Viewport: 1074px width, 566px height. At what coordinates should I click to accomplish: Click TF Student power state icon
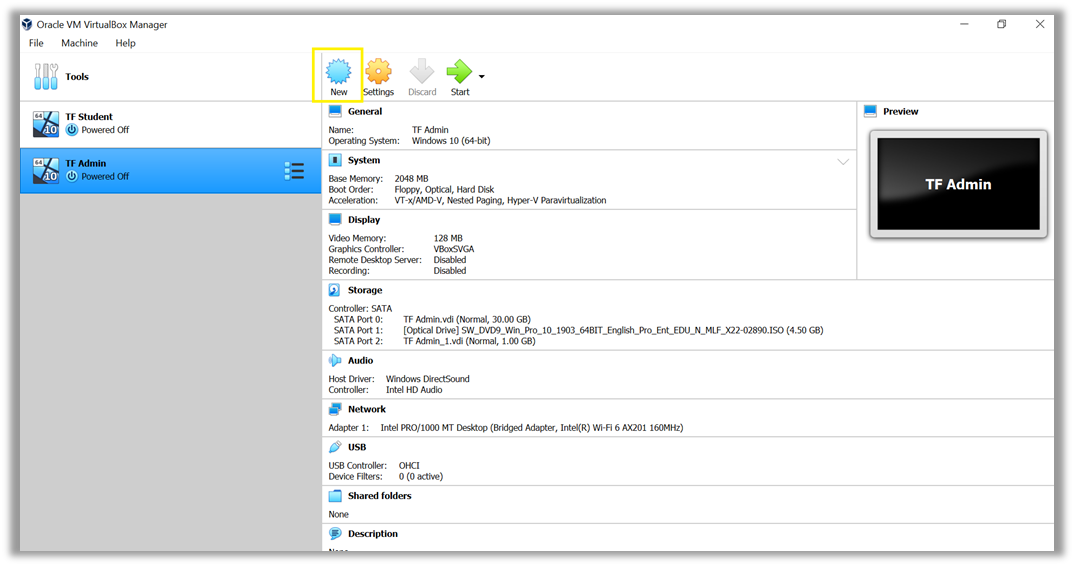pyautogui.click(x=72, y=130)
